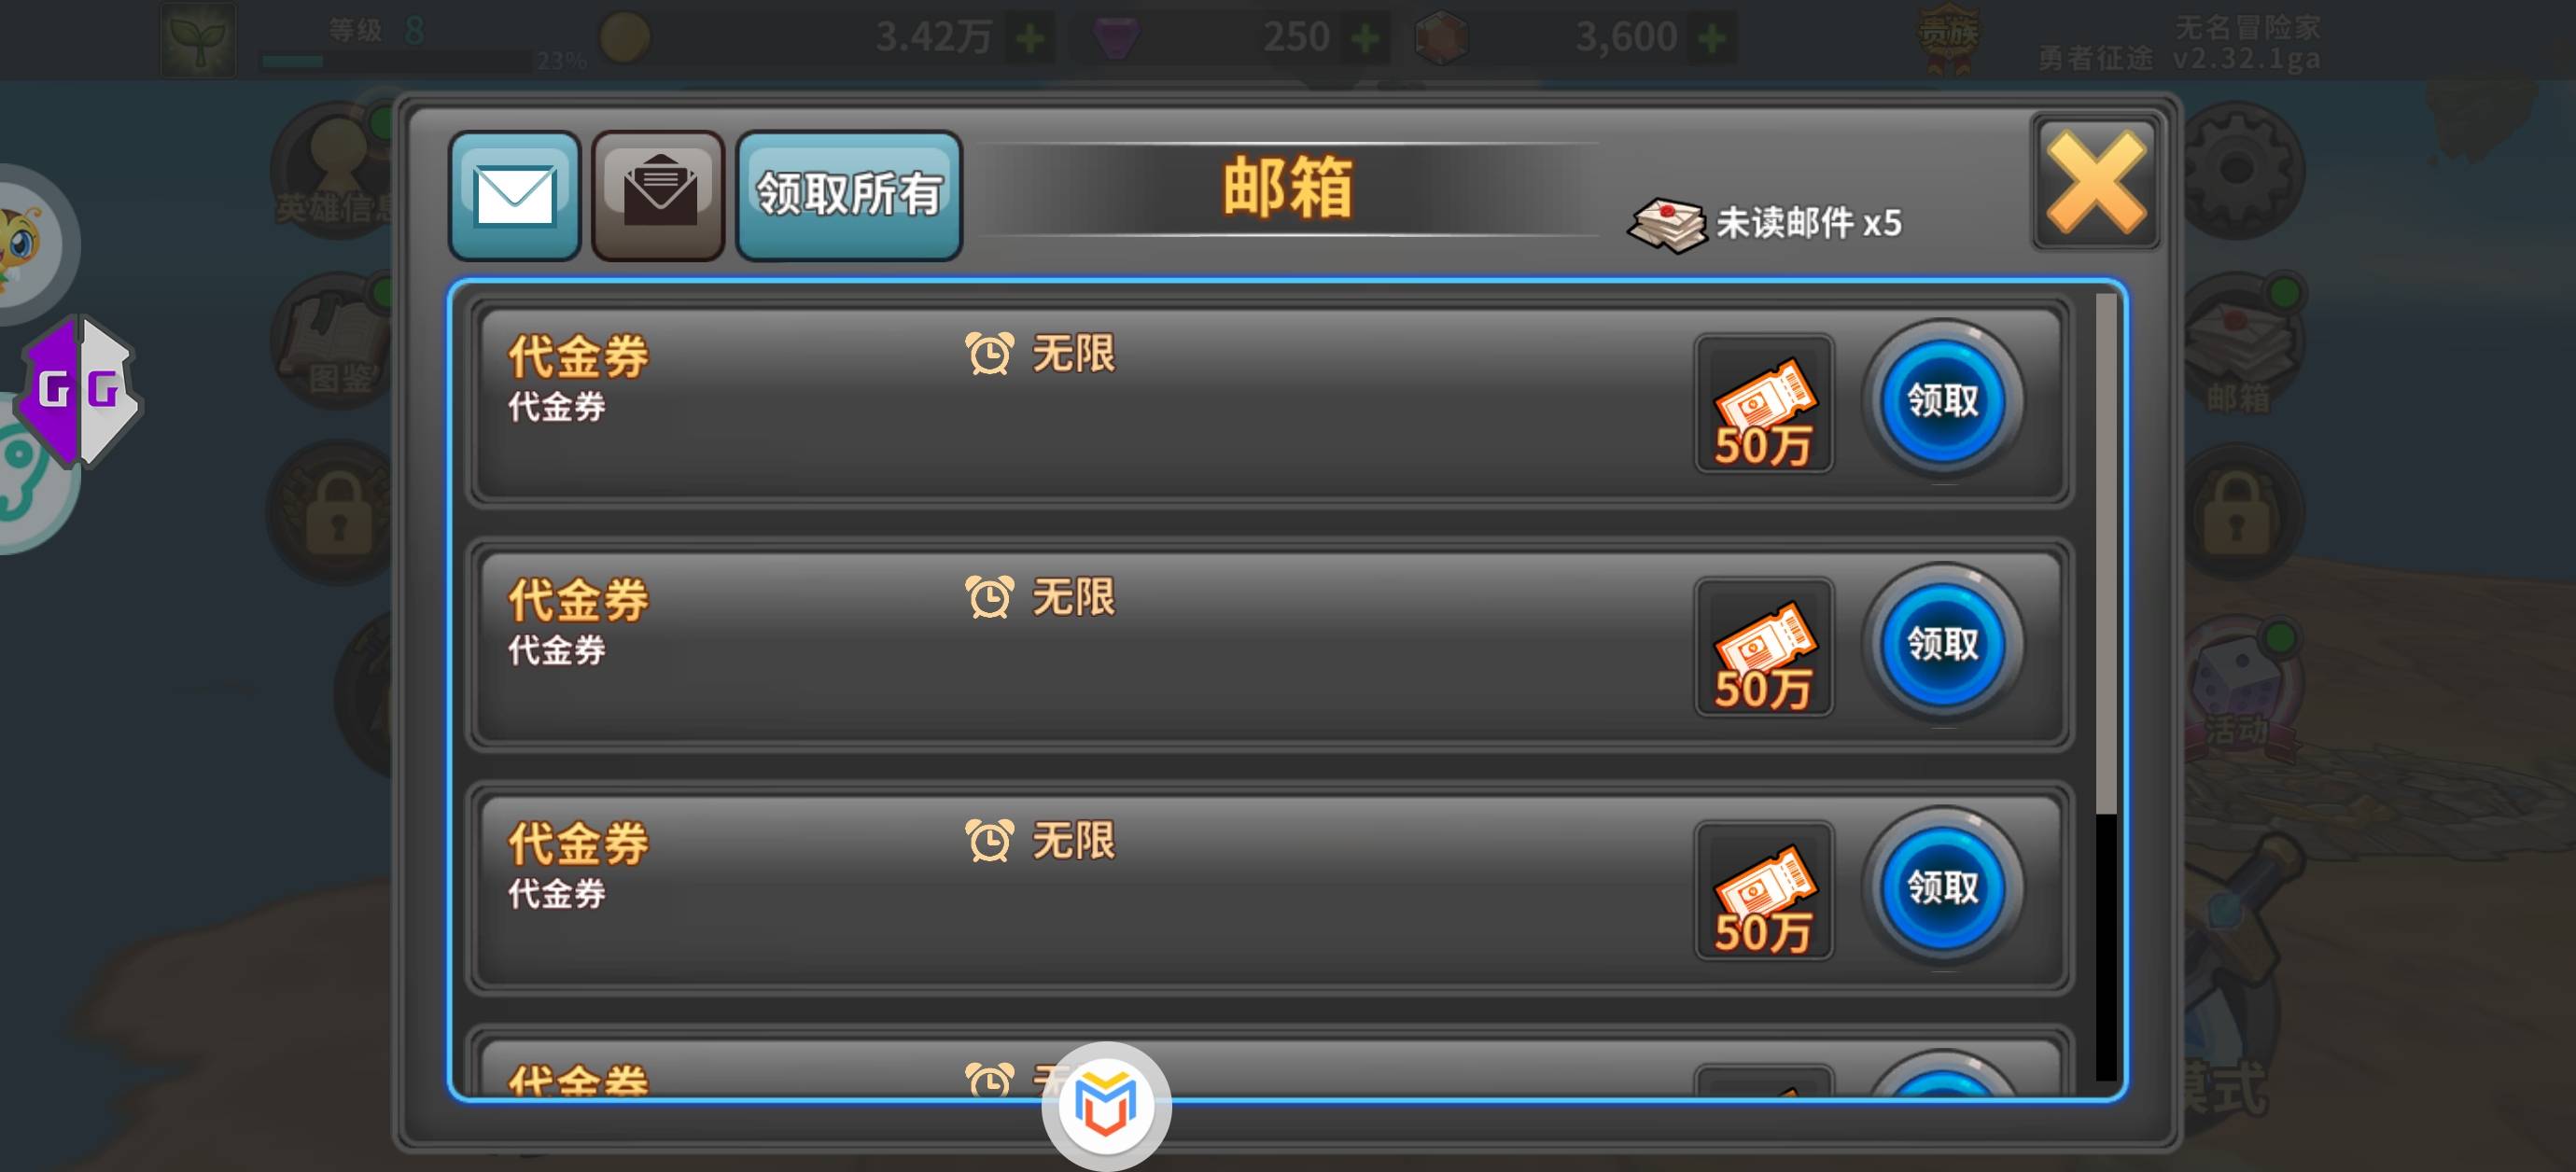
Task: Click the unread mail stack icon
Action: pyautogui.click(x=1666, y=225)
